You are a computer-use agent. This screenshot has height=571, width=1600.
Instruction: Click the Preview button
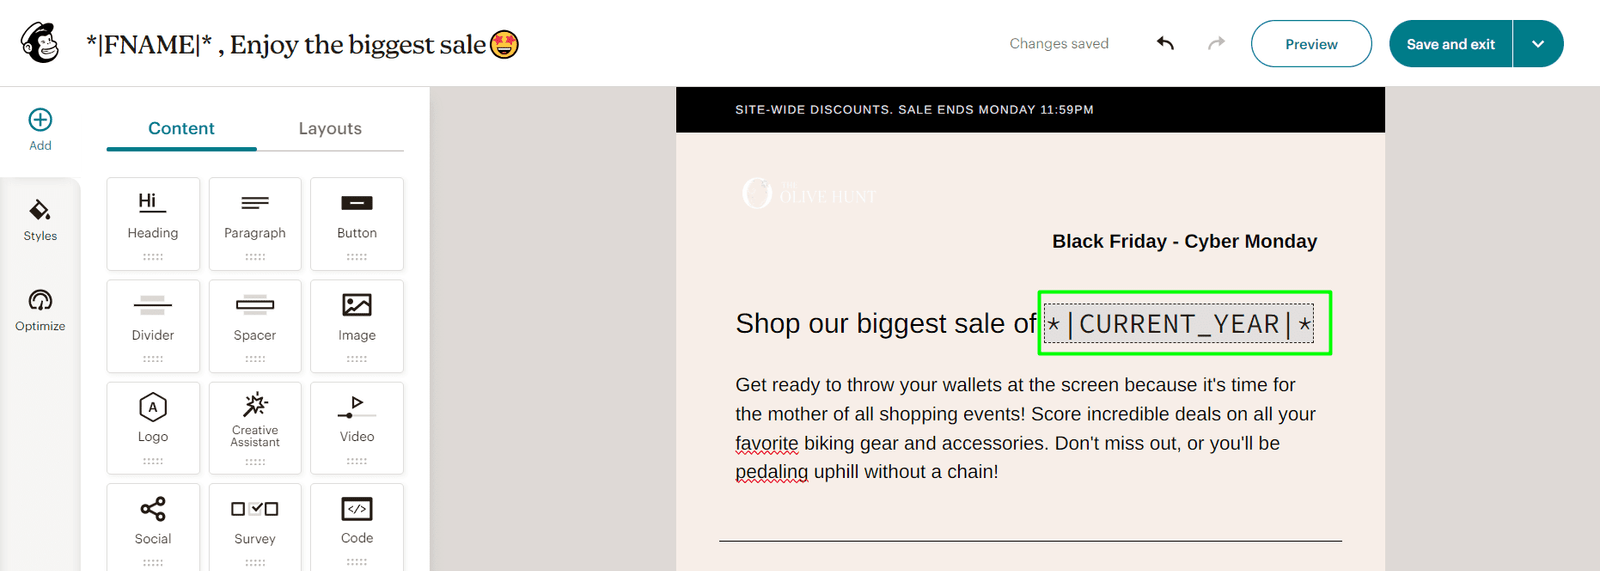(1311, 44)
